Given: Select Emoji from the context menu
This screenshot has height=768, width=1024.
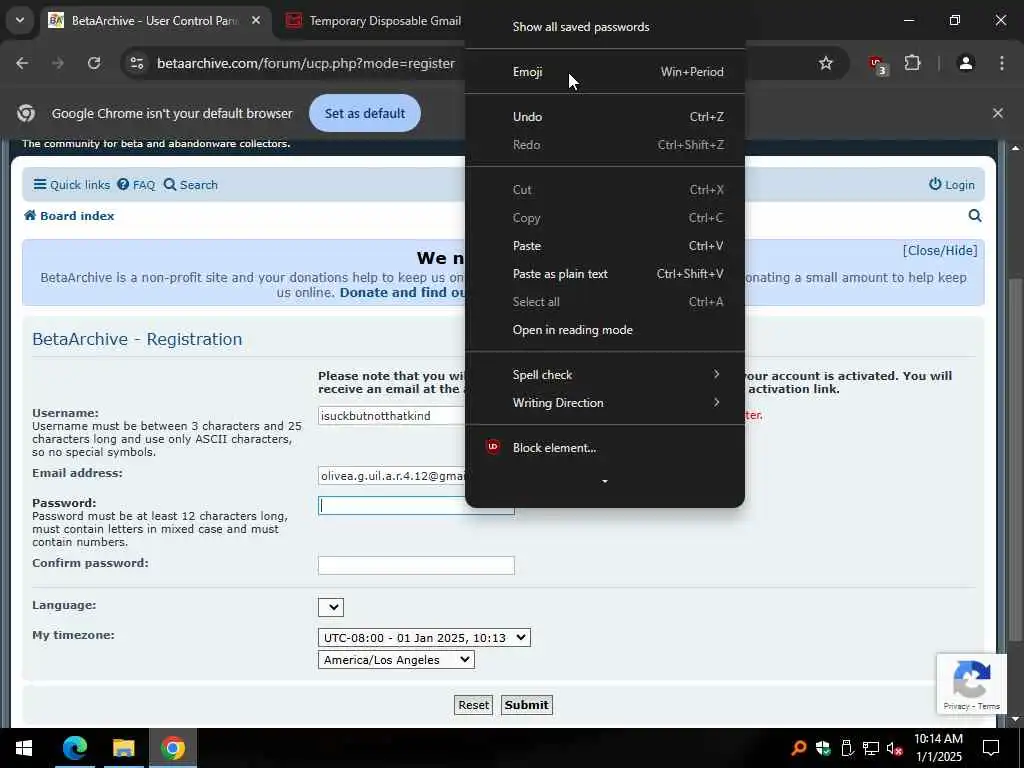Looking at the screenshot, I should pos(605,72).
